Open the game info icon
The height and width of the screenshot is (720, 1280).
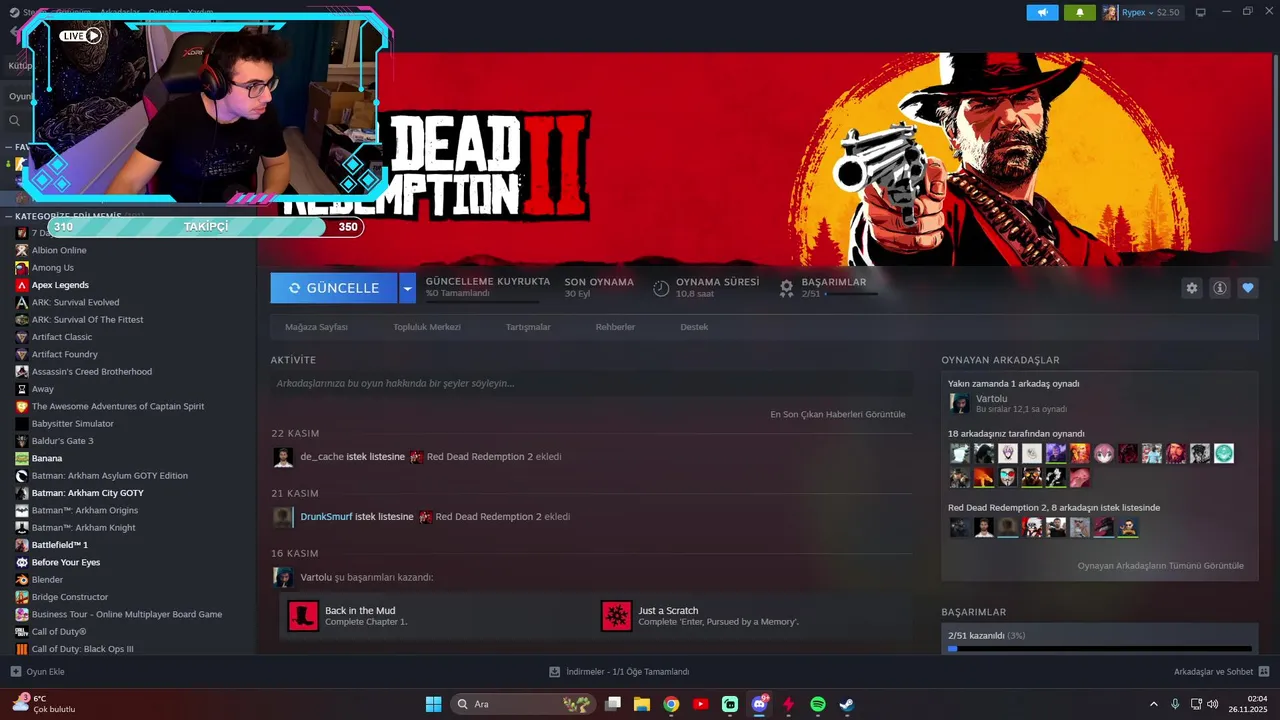(1220, 288)
